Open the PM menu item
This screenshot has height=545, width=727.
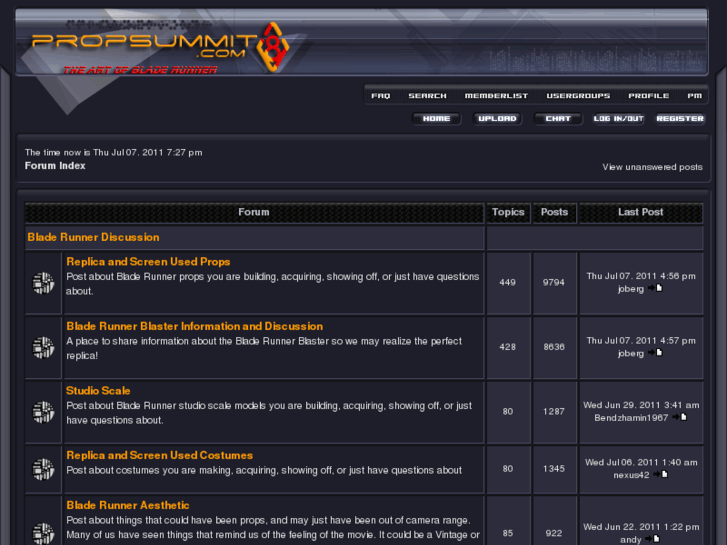click(695, 96)
